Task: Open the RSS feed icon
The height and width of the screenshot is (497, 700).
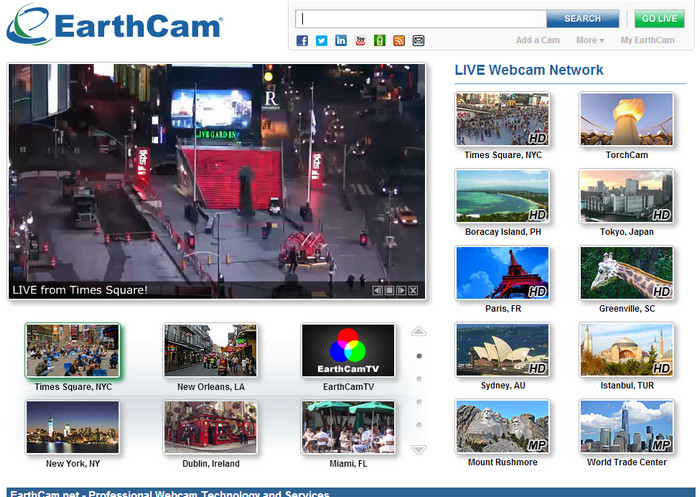Action: (399, 40)
